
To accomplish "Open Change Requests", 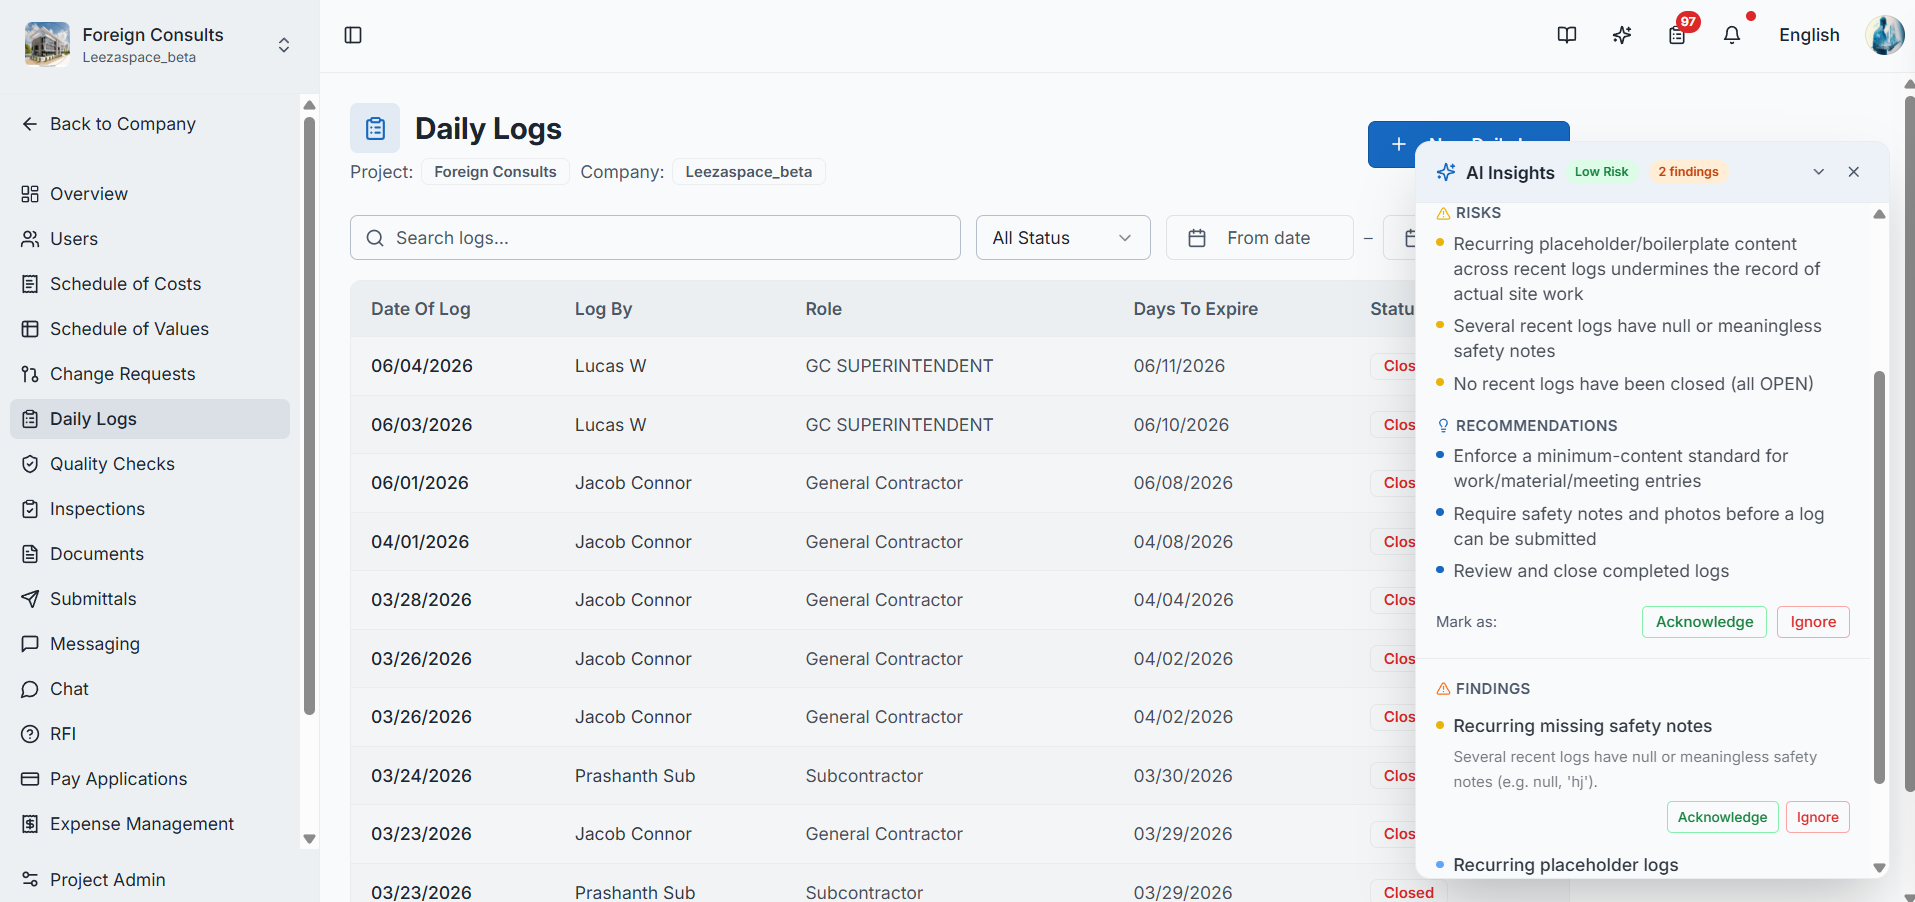I will [x=150, y=374].
